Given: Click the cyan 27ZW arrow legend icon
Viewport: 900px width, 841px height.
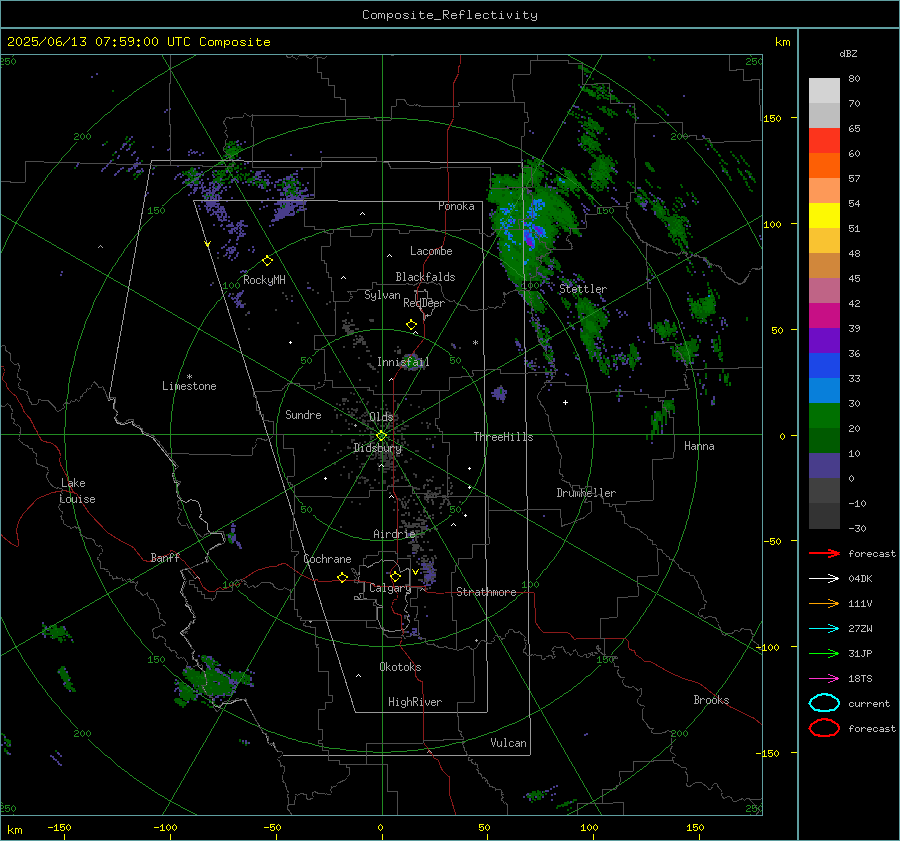Looking at the screenshot, I should [x=824, y=629].
